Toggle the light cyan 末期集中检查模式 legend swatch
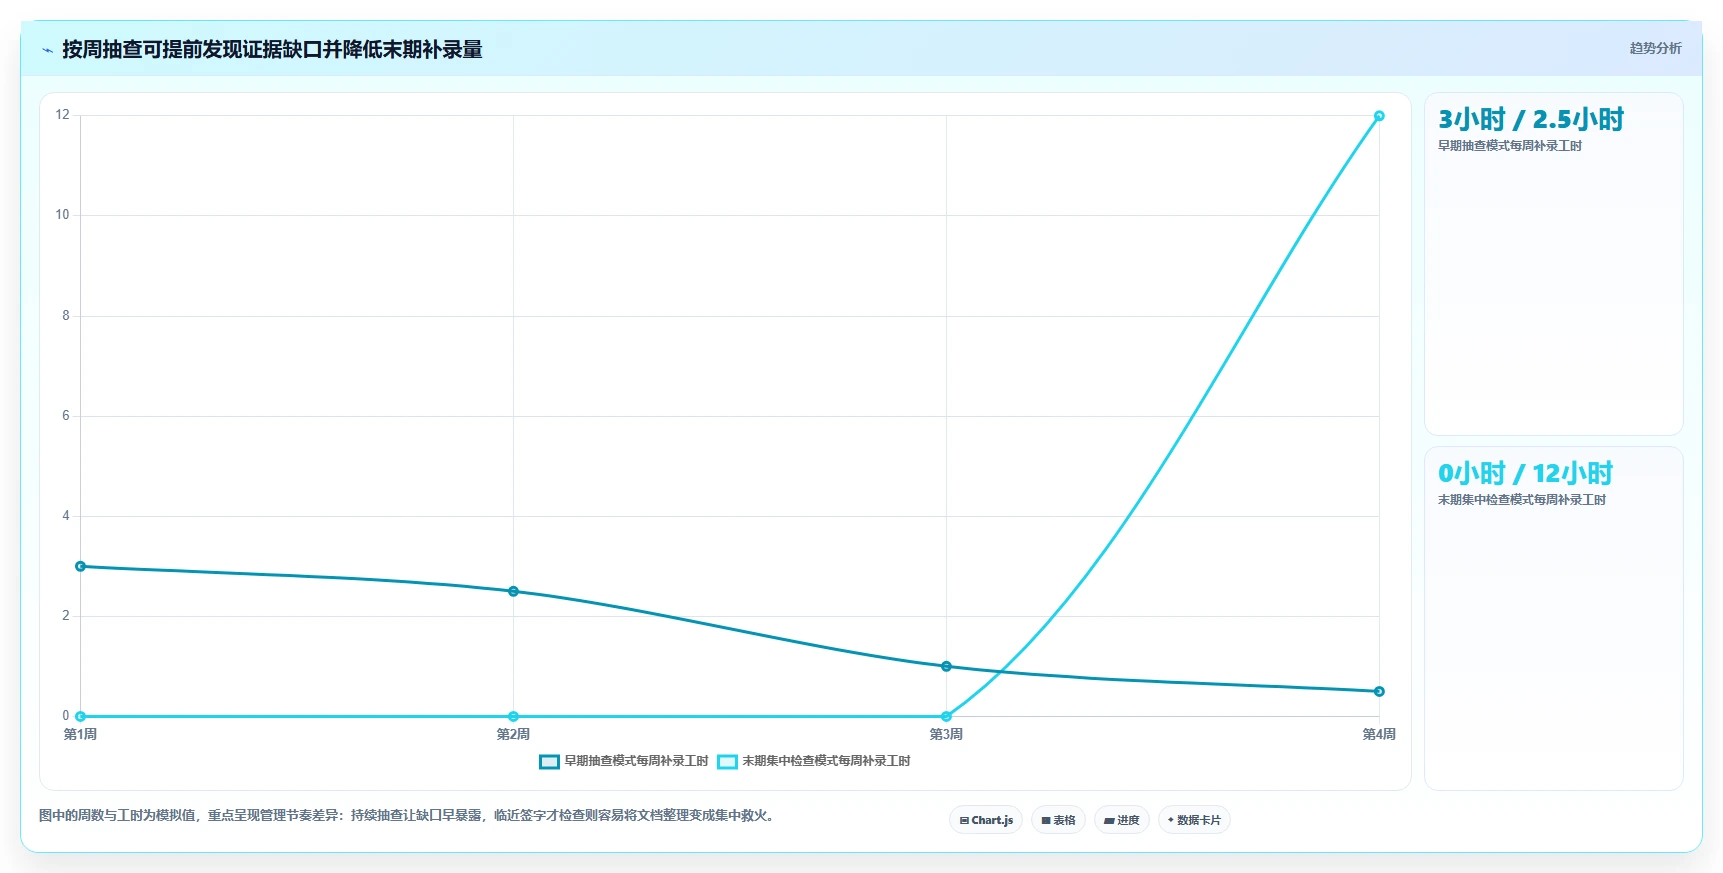Image resolution: width=1723 pixels, height=873 pixels. 727,762
